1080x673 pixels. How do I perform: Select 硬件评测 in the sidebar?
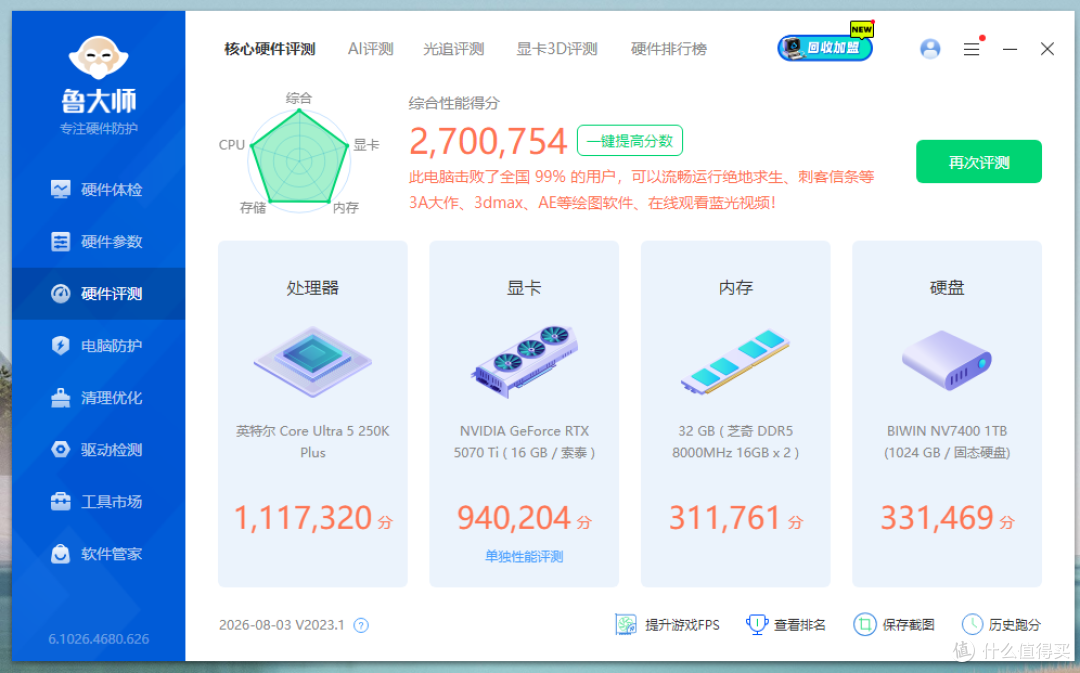click(x=98, y=293)
